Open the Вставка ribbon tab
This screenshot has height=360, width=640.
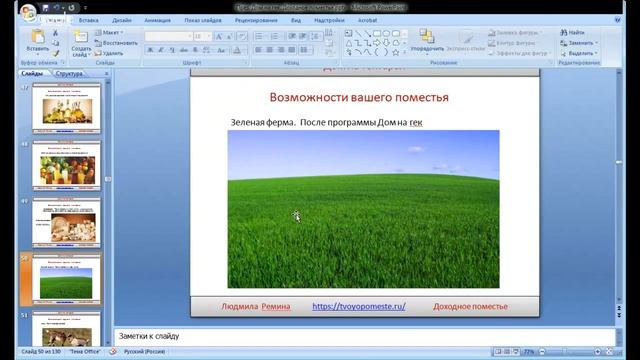(89, 20)
